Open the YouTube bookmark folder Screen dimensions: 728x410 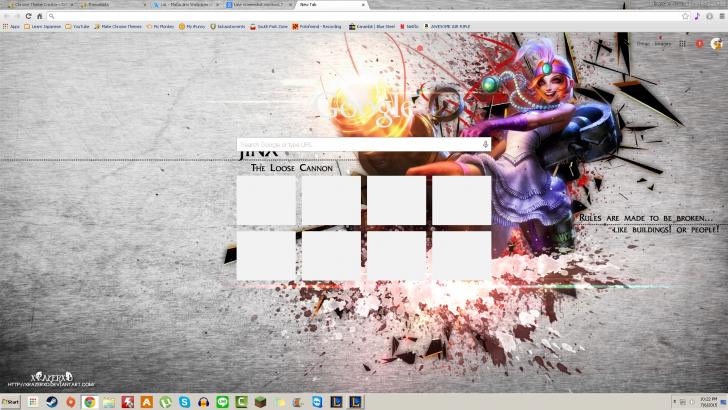78,26
